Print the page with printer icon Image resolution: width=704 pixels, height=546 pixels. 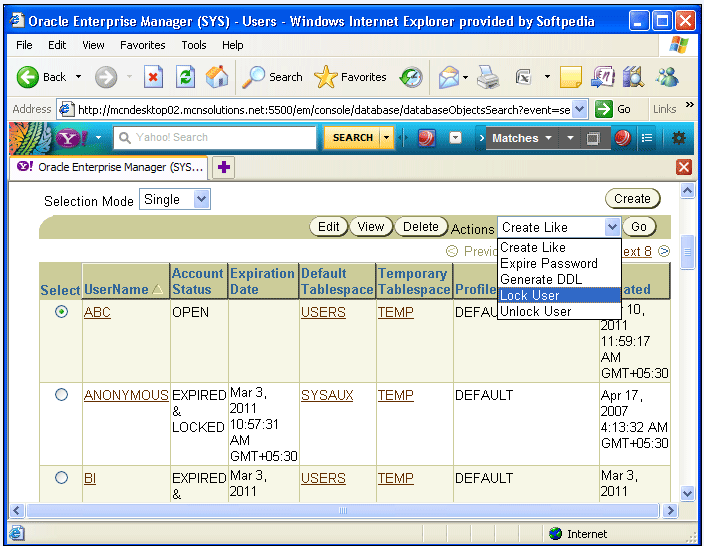pos(488,77)
